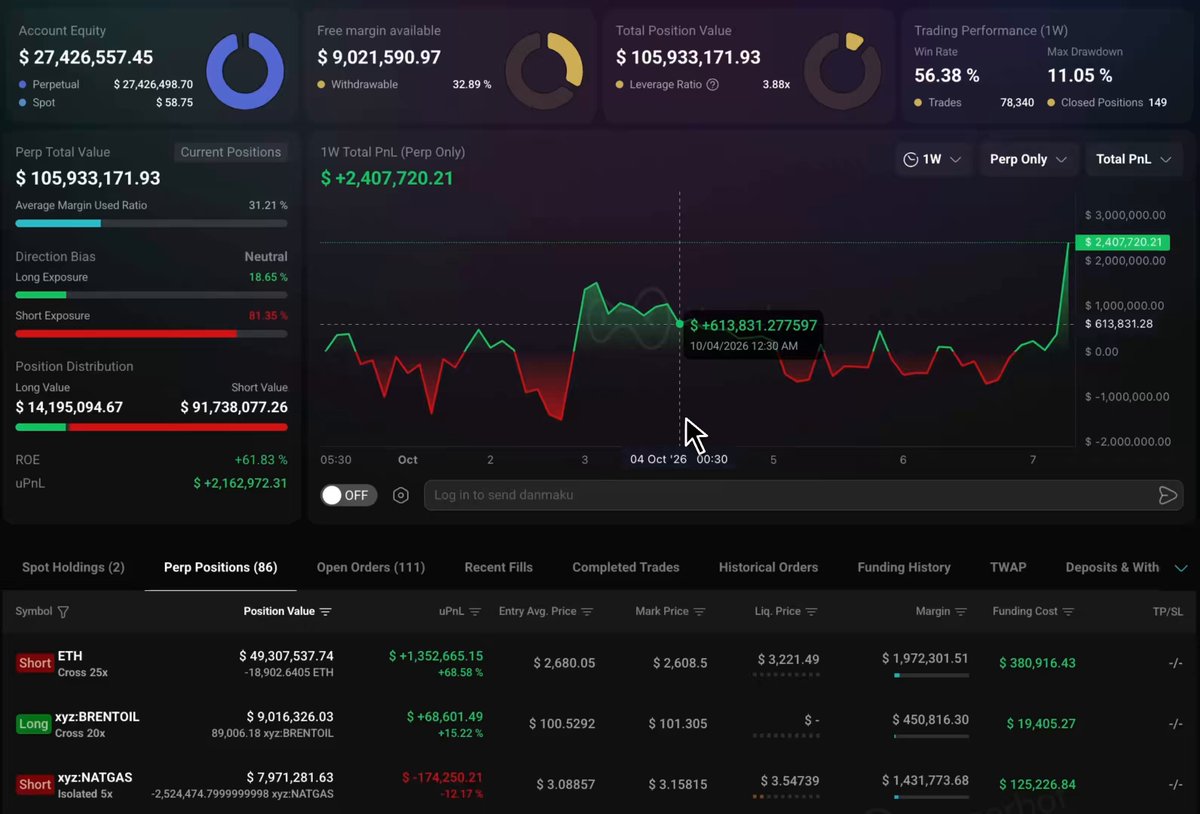Open the Funding History tab
Screen dimensions: 1200x814
[x=904, y=567]
